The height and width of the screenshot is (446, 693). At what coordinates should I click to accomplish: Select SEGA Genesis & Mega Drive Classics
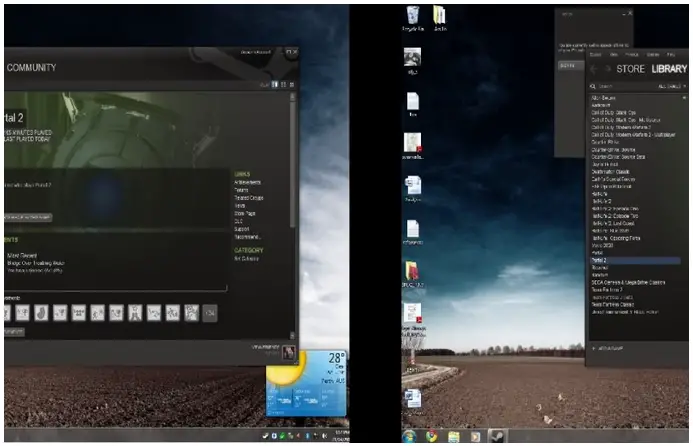point(628,282)
